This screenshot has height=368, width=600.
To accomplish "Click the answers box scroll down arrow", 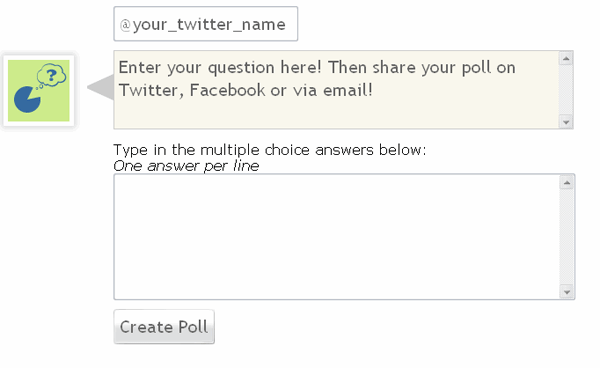I will (567, 292).
